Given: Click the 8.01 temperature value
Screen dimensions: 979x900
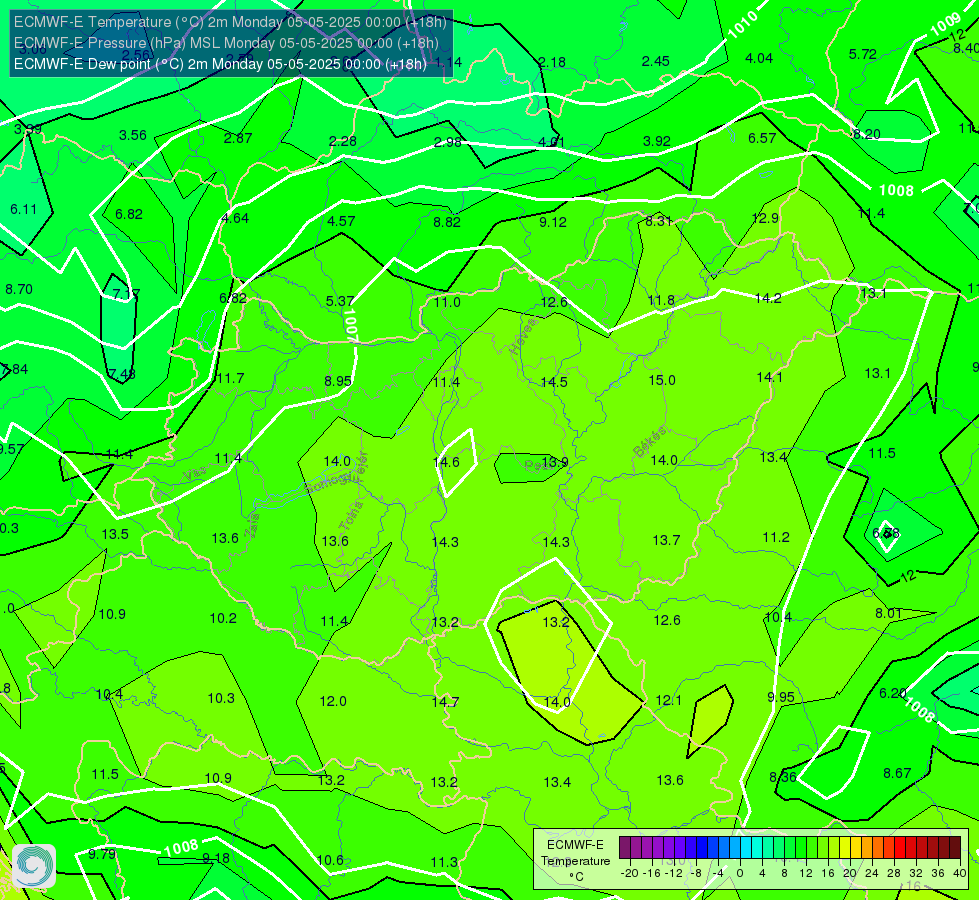Looking at the screenshot, I should point(888,613).
